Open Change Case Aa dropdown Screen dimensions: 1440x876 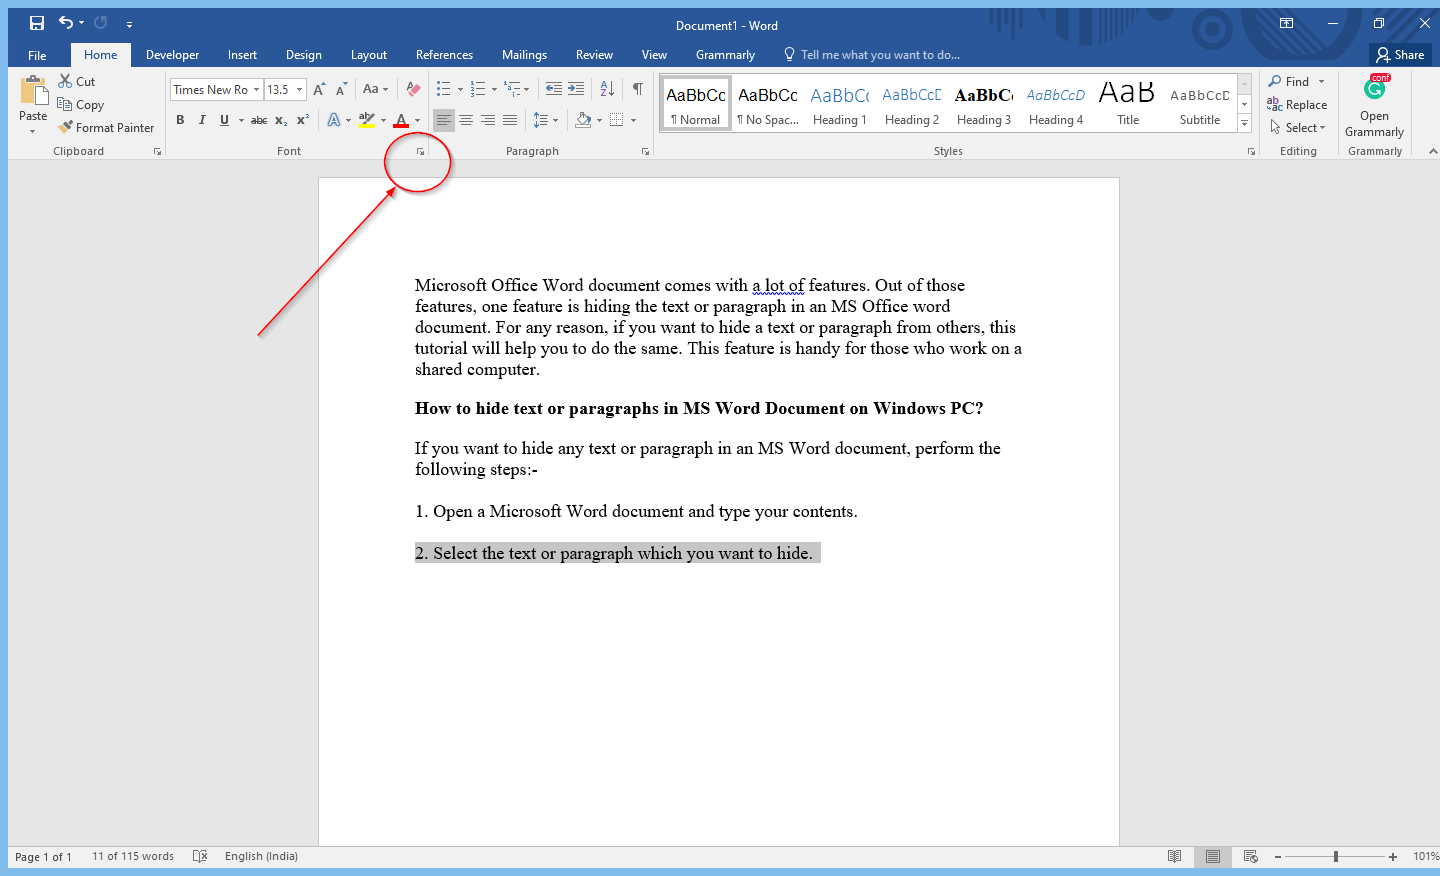pos(375,90)
